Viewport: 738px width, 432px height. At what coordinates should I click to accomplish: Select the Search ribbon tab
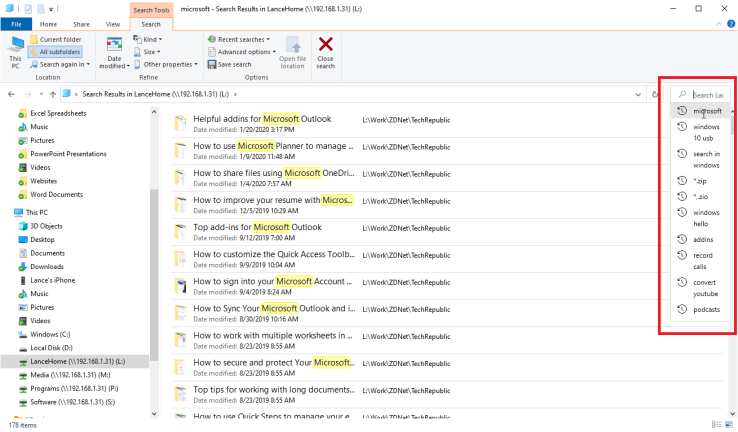151,24
